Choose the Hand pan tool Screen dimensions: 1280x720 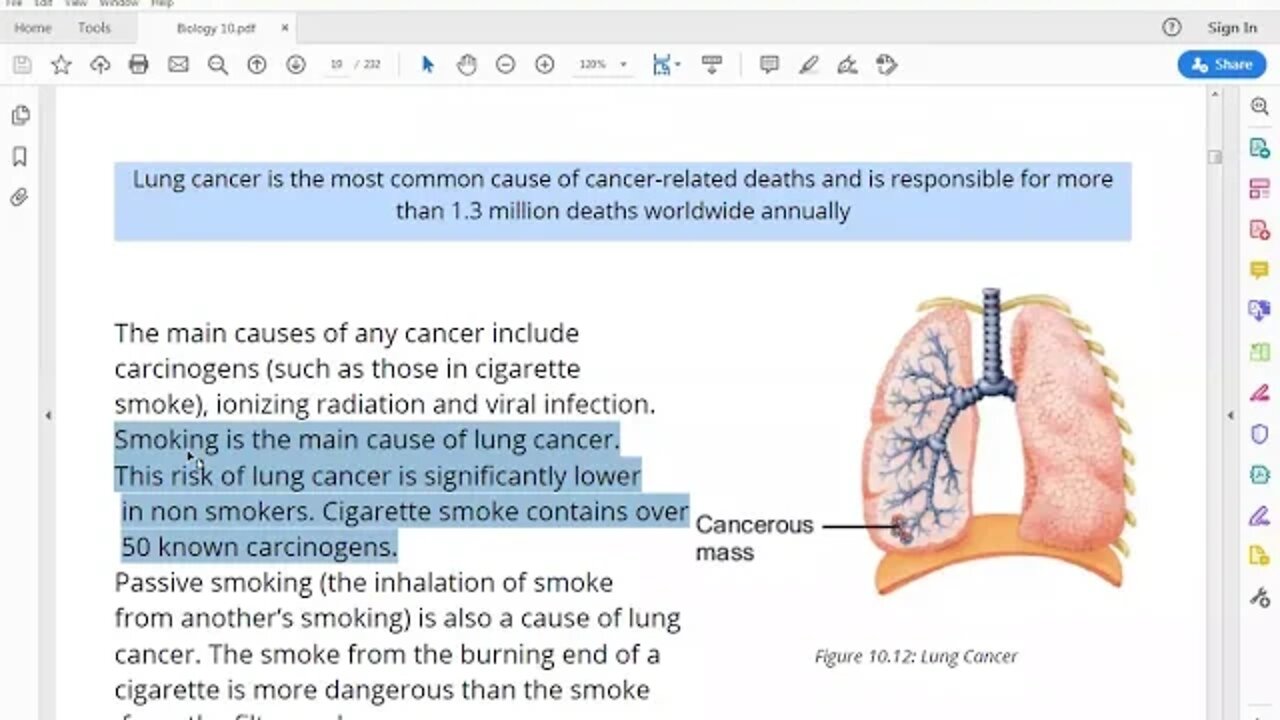(x=467, y=65)
